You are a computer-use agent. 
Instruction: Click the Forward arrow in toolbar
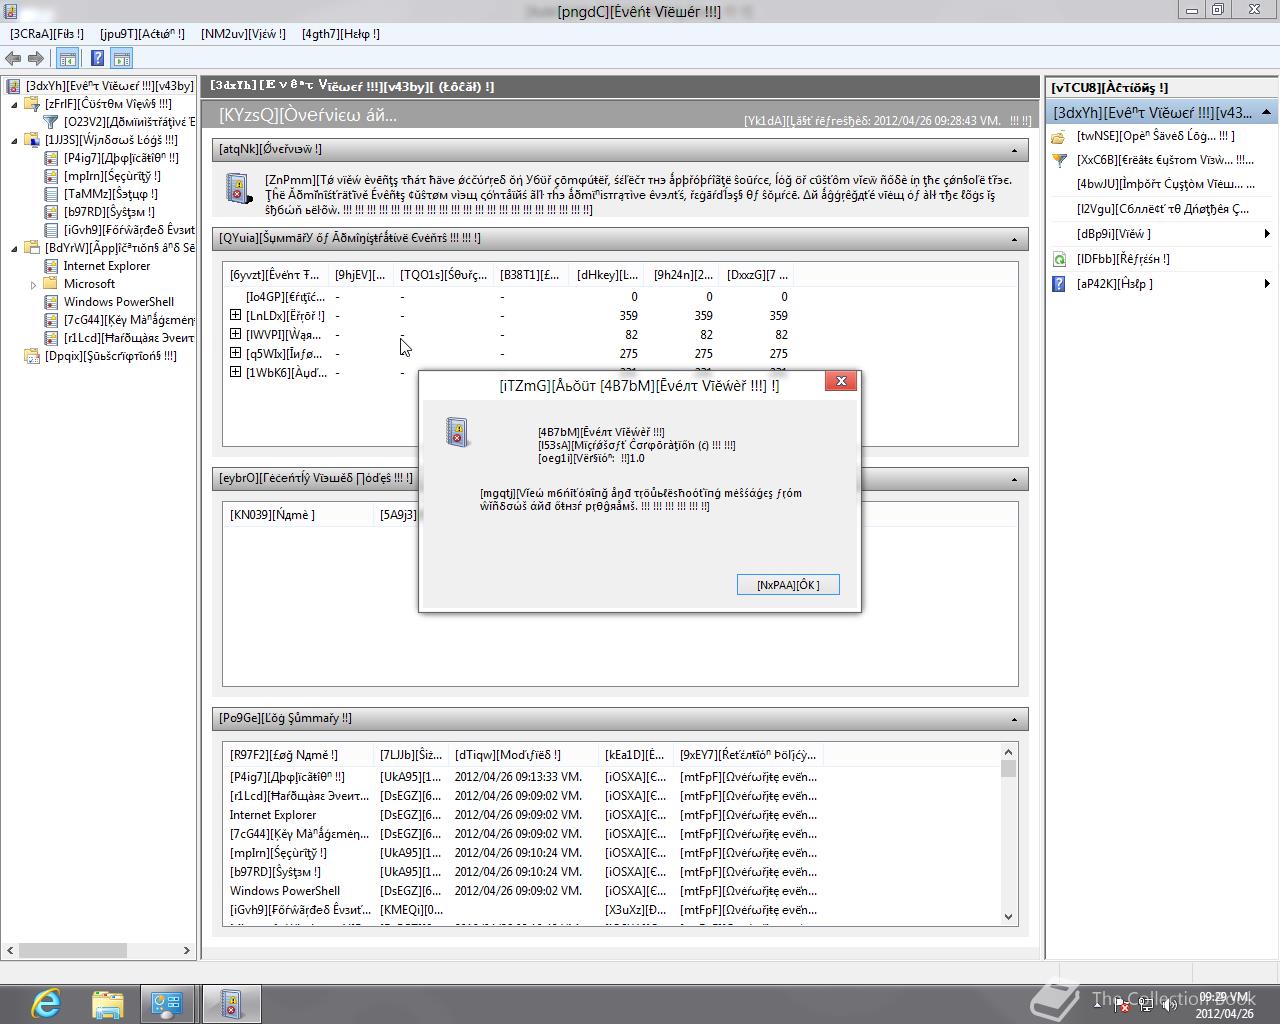click(36, 59)
